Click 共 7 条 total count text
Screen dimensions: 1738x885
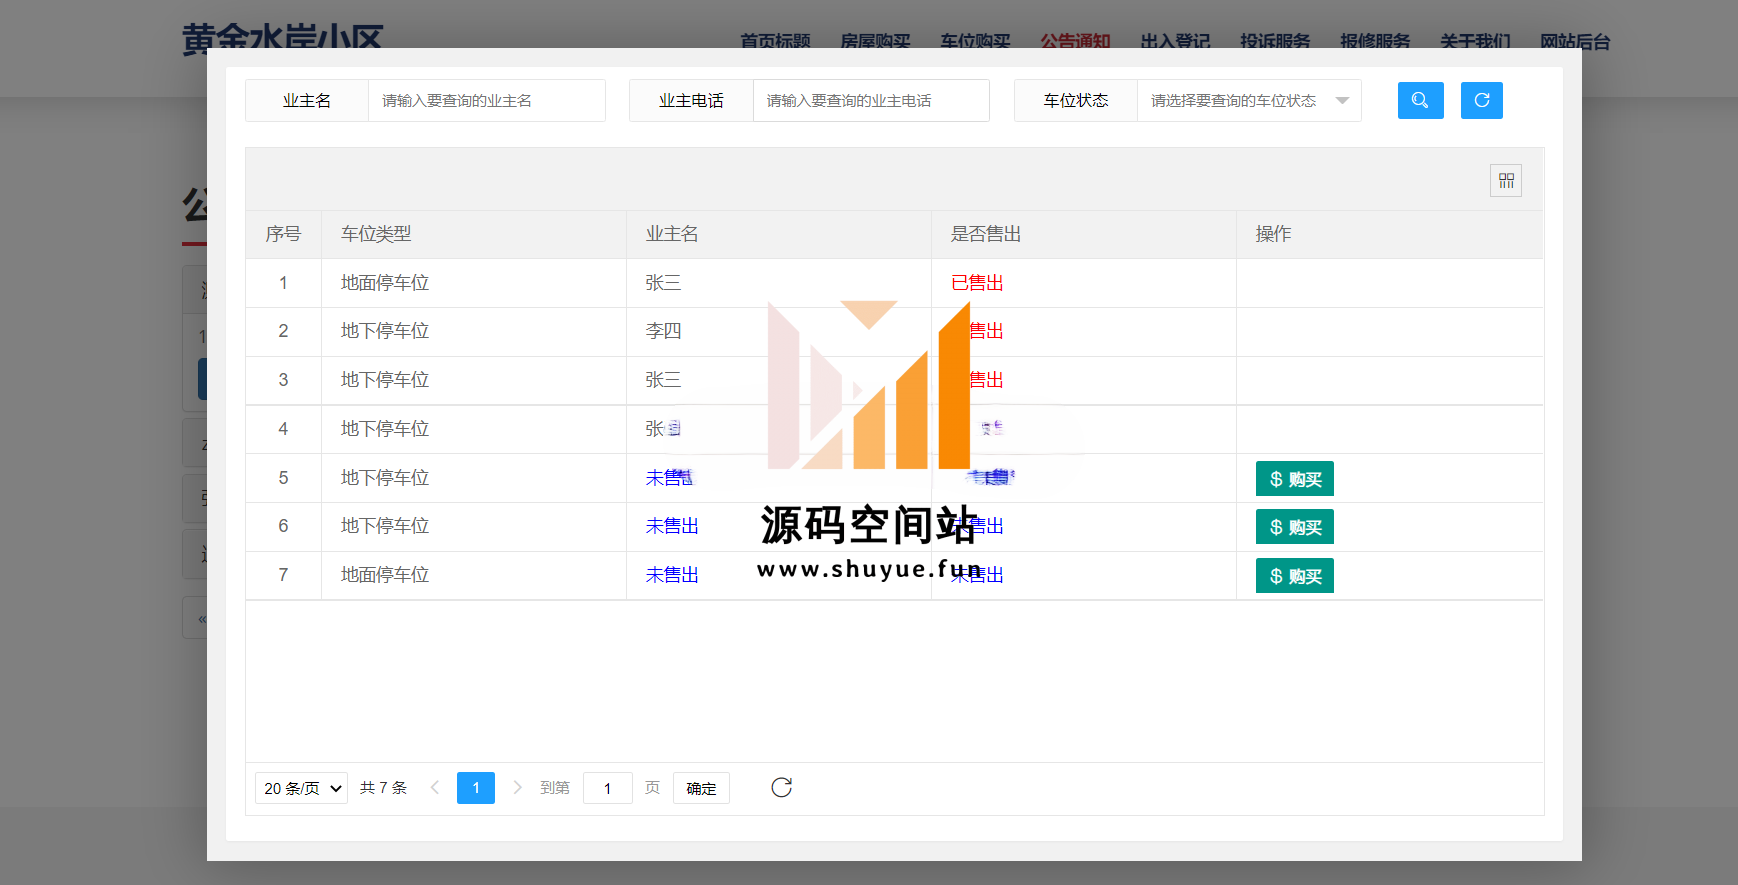click(x=383, y=788)
